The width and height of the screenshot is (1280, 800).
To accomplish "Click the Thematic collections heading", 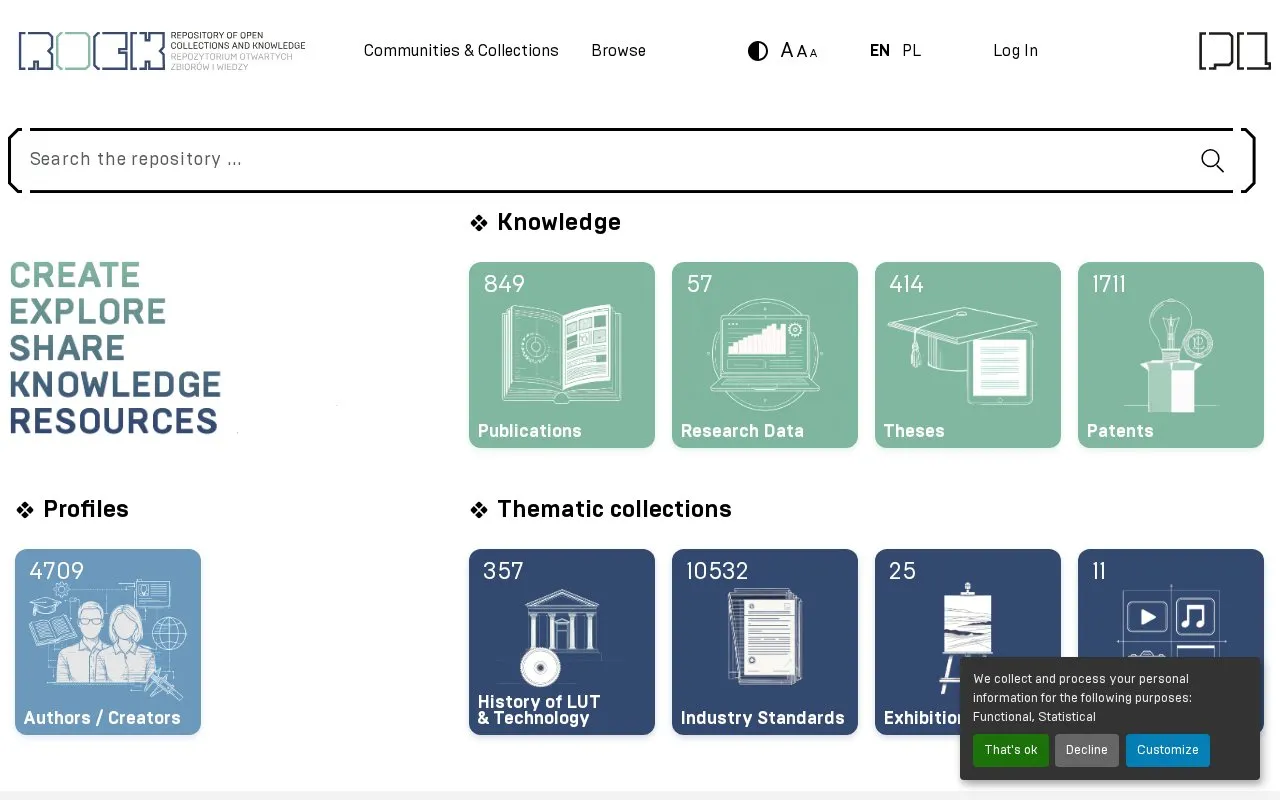I will tap(614, 509).
